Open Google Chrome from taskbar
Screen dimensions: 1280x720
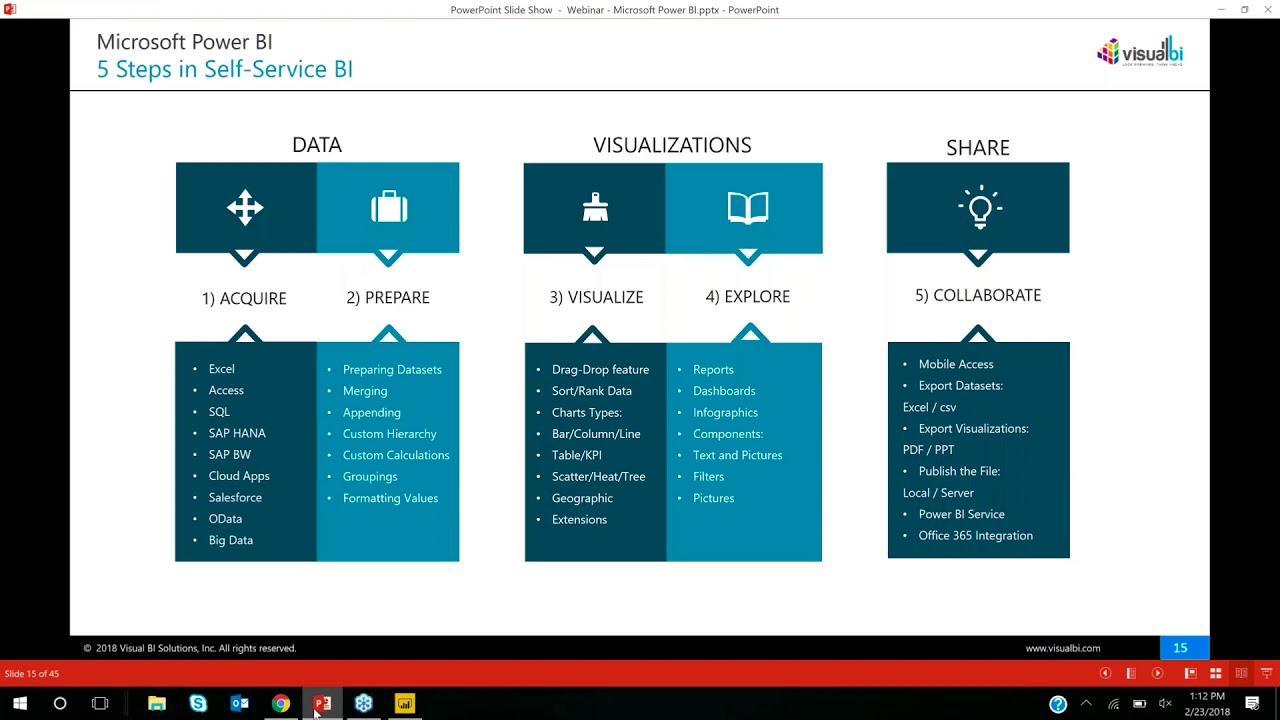pos(281,704)
